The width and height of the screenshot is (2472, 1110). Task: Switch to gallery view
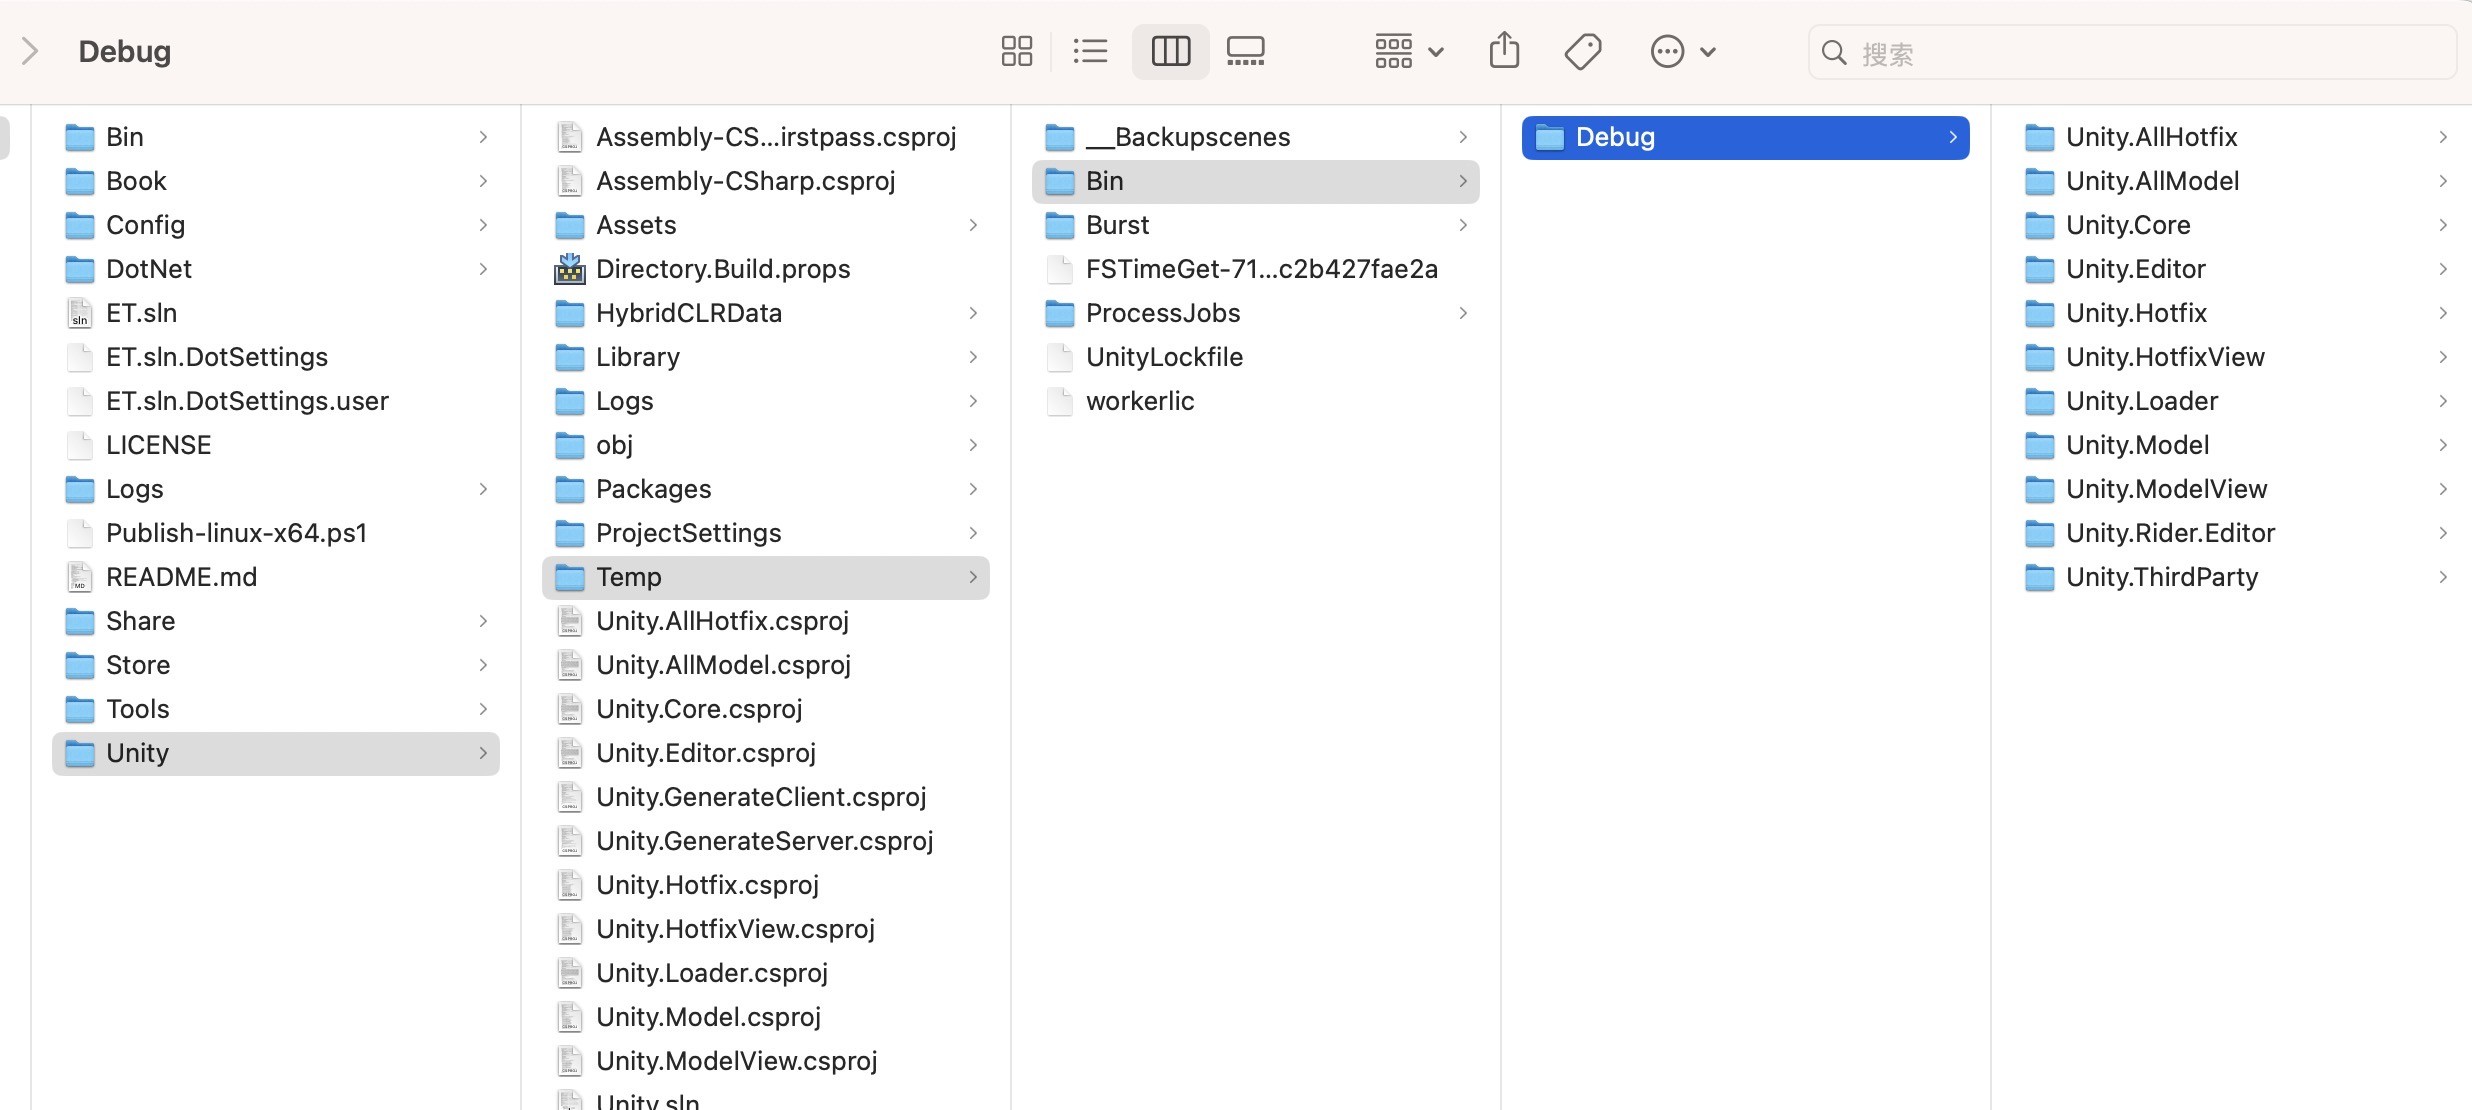[x=1245, y=51]
